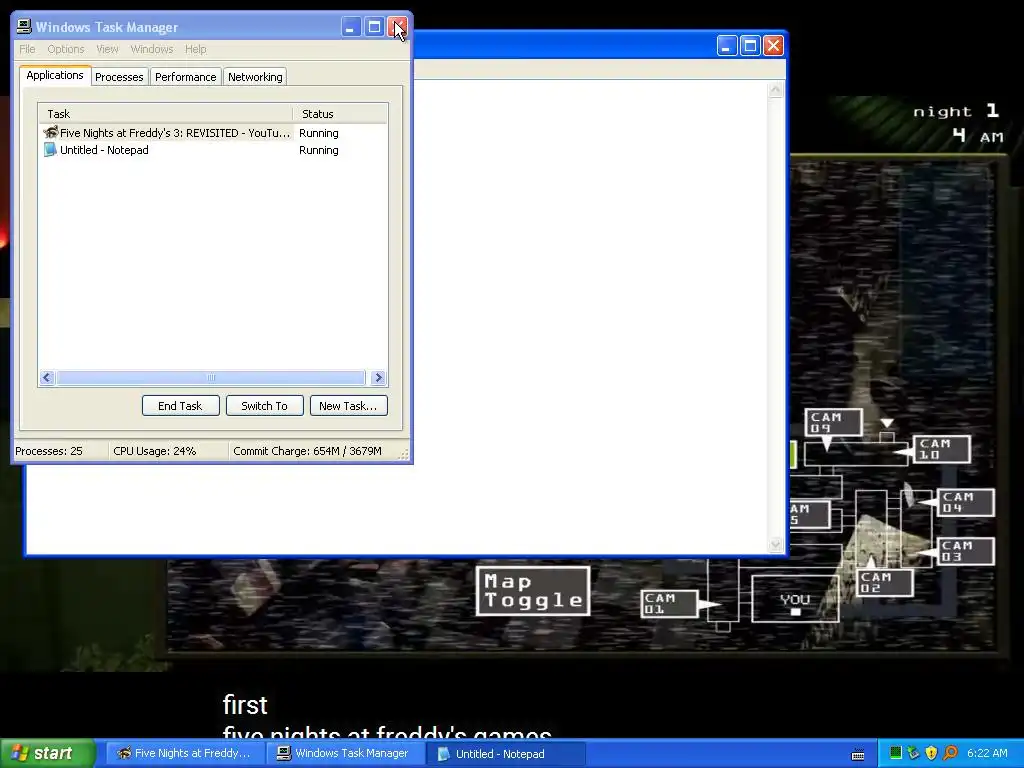This screenshot has width=1024, height=768.
Task: Open the Windows menu in Task Manager
Action: point(152,49)
